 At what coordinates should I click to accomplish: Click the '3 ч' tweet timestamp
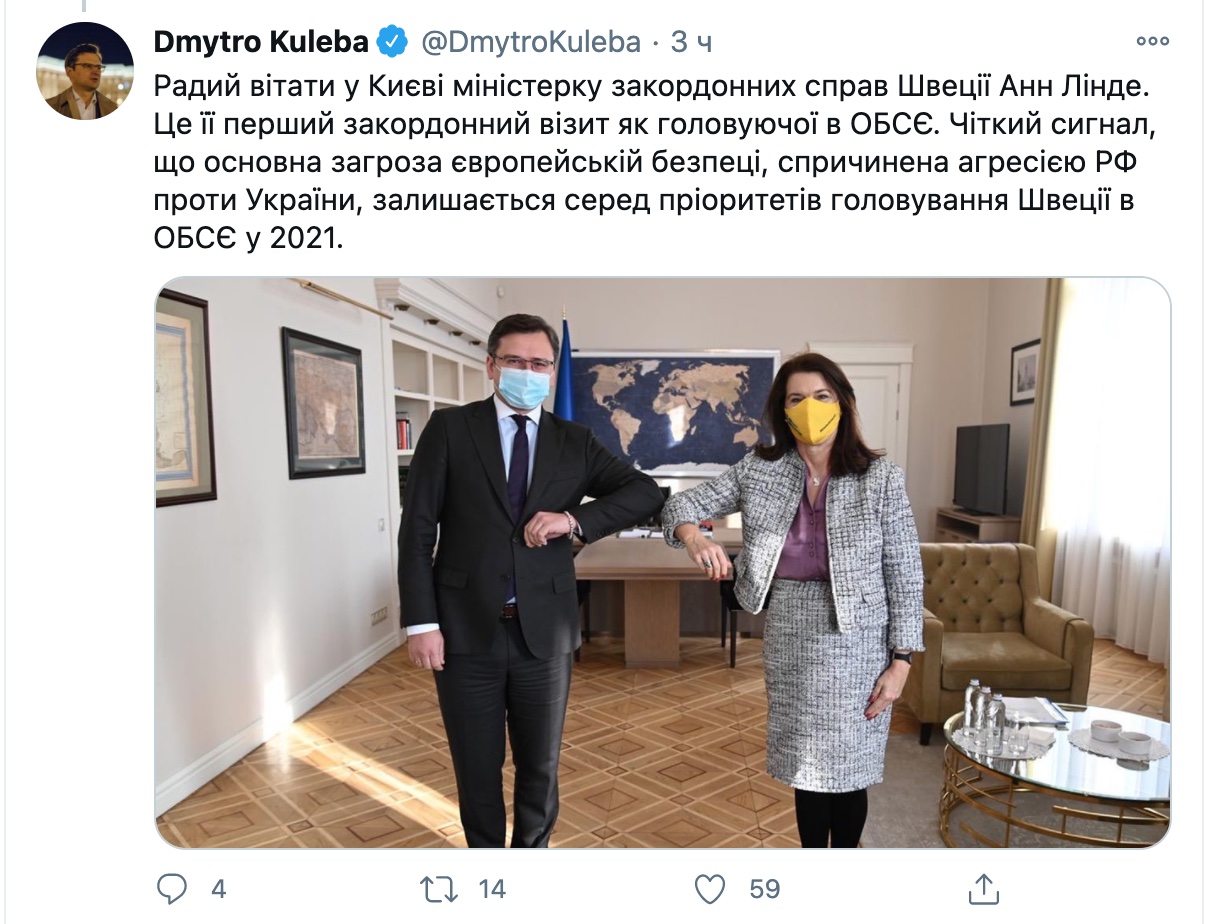(x=691, y=42)
